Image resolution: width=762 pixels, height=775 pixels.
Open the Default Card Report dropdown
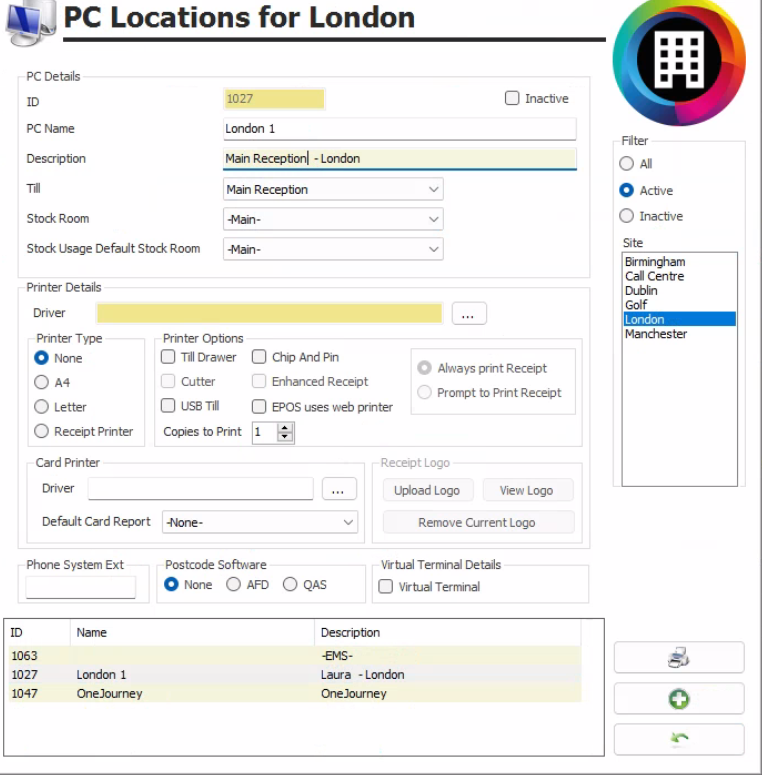[x=260, y=522]
